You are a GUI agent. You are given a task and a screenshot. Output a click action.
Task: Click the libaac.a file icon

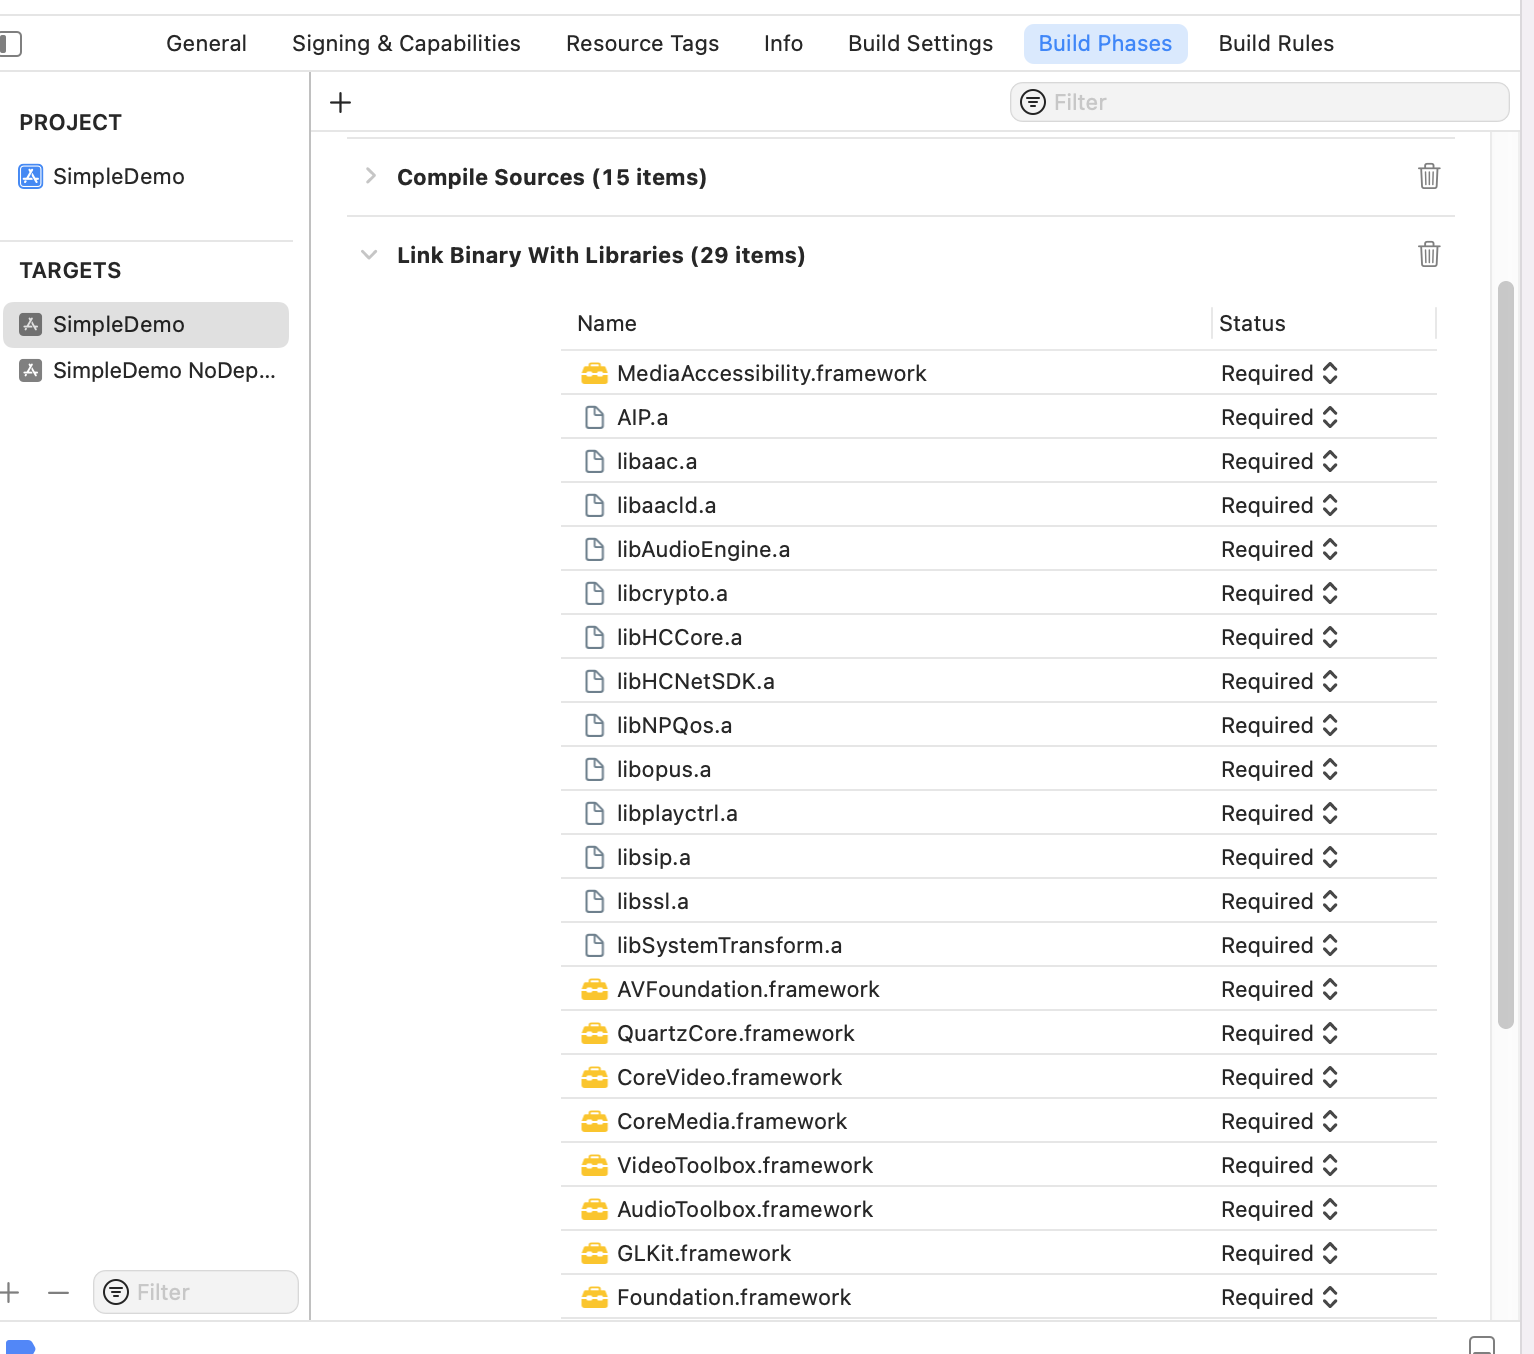[594, 461]
